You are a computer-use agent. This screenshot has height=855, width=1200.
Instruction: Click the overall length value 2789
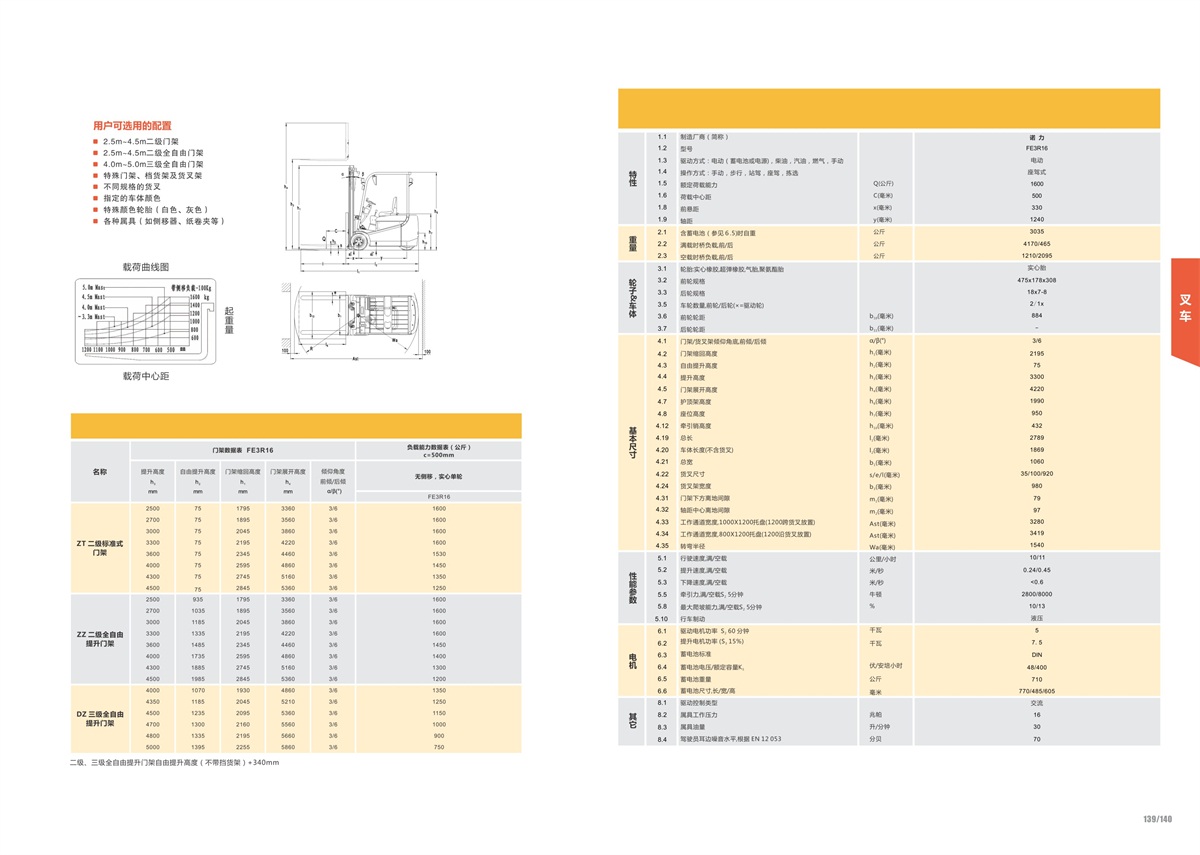[1036, 438]
